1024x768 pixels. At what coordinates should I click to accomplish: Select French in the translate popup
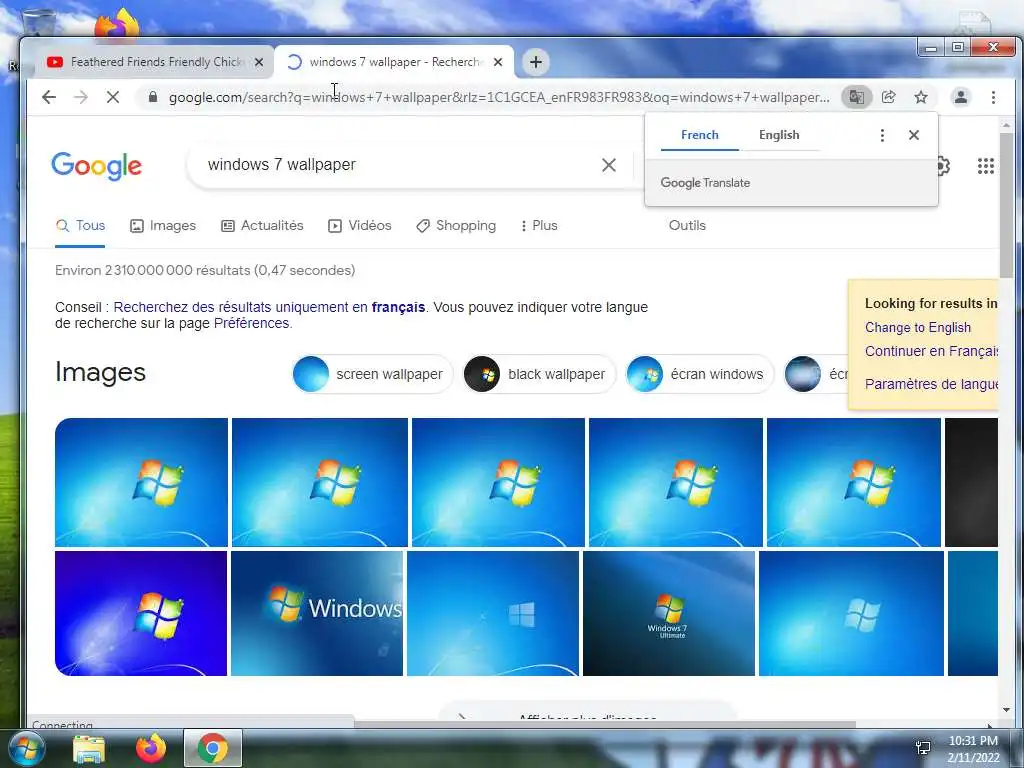pos(699,135)
